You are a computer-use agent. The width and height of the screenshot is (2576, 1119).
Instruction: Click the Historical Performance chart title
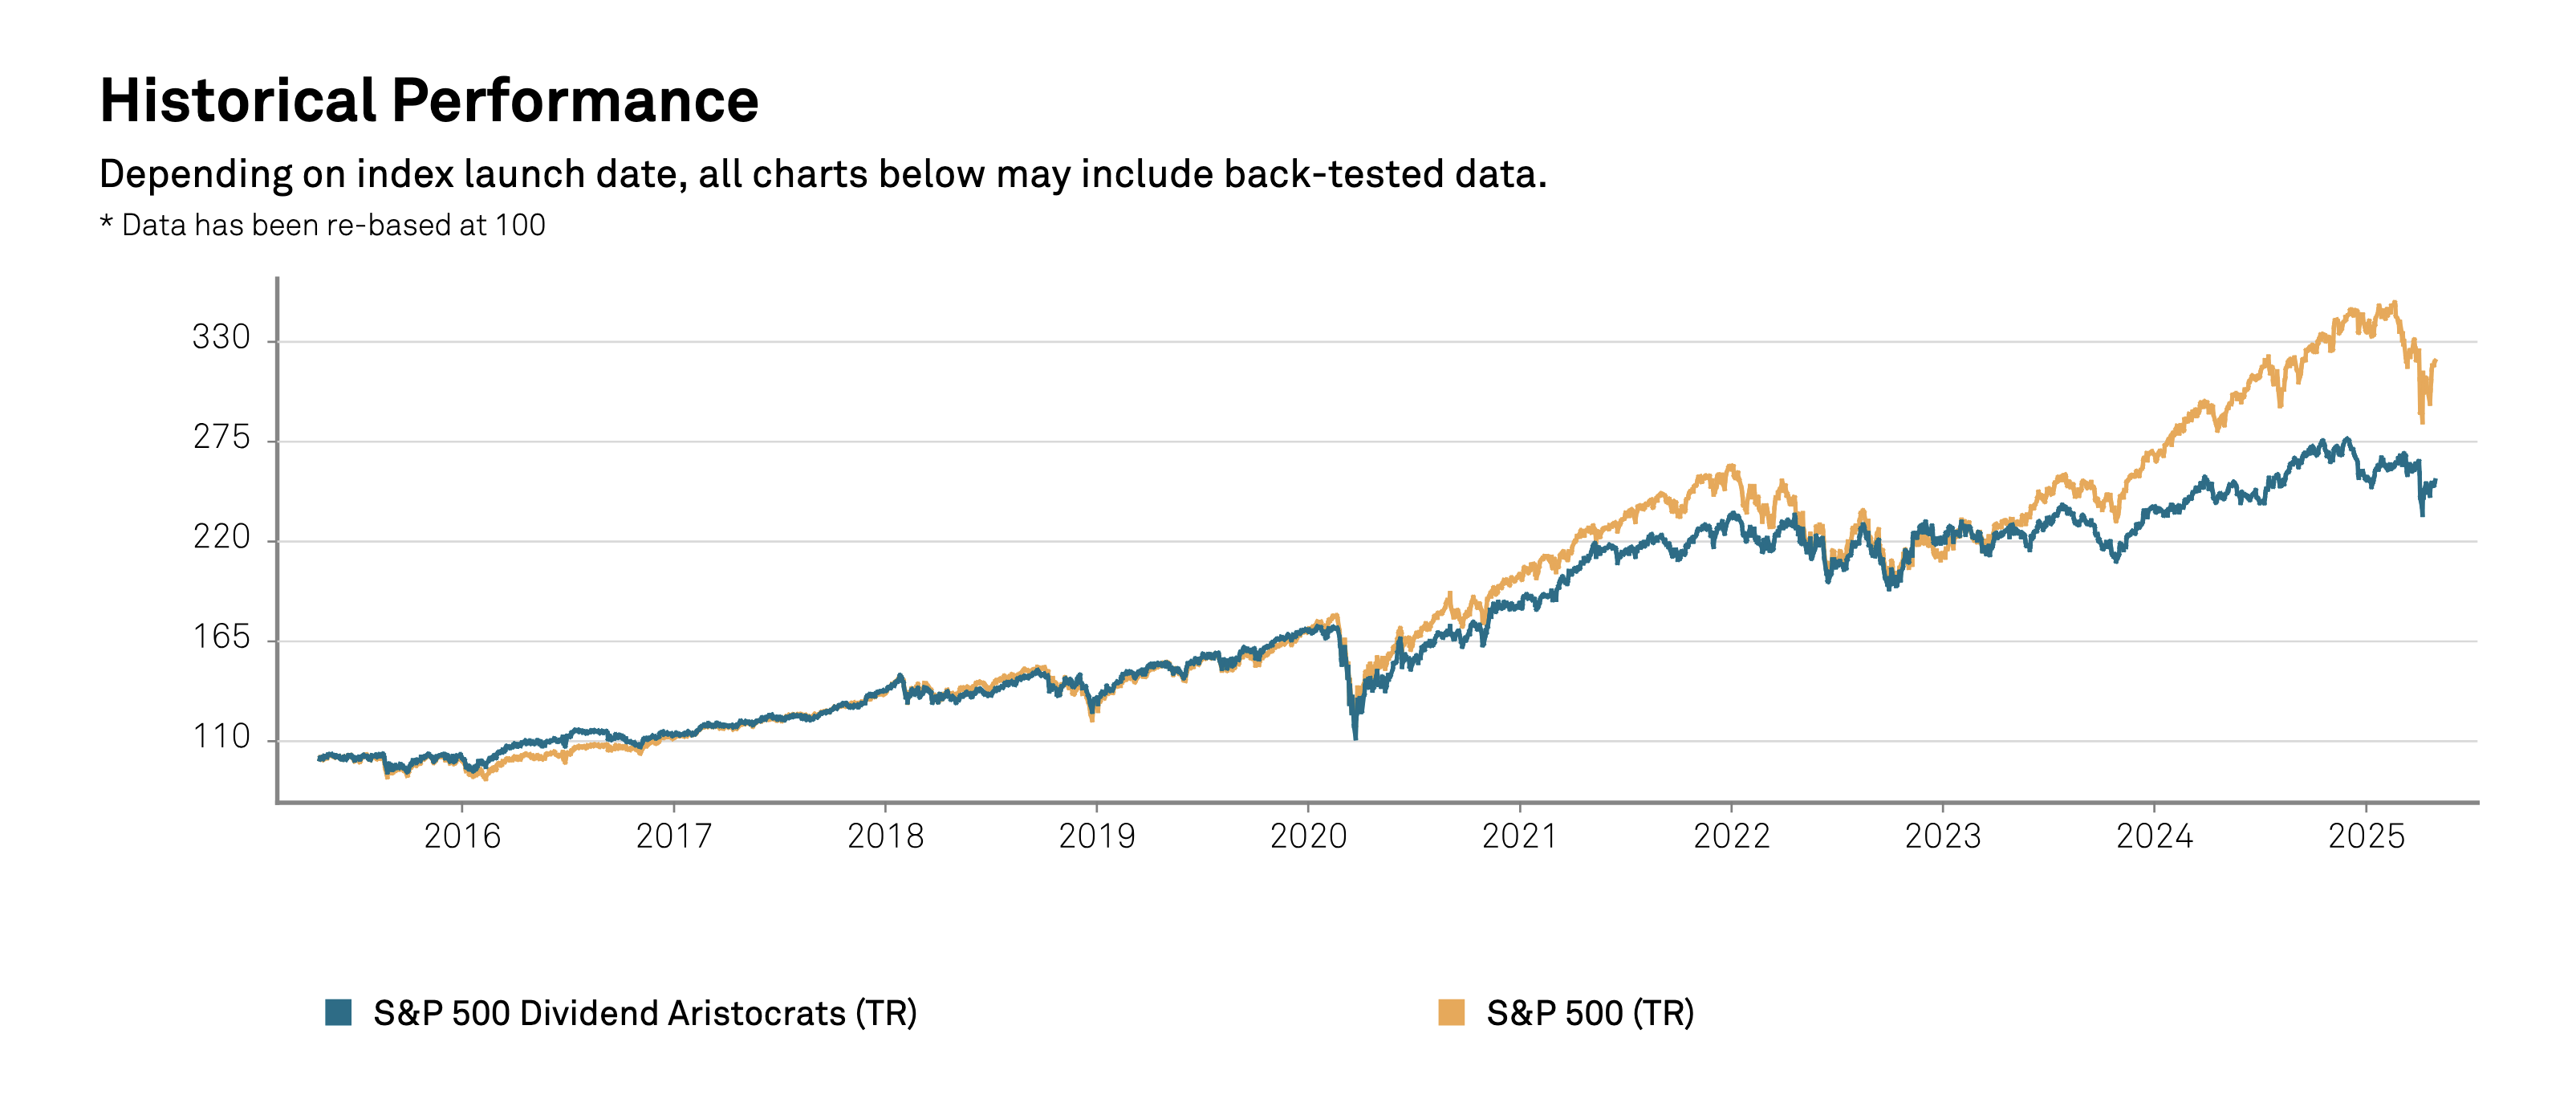click(429, 101)
